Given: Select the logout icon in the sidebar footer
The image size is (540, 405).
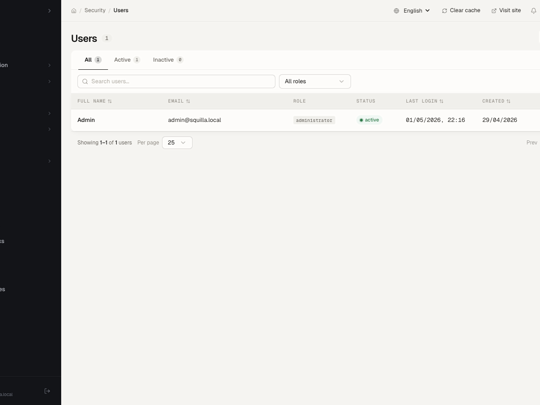Looking at the screenshot, I should point(47,391).
